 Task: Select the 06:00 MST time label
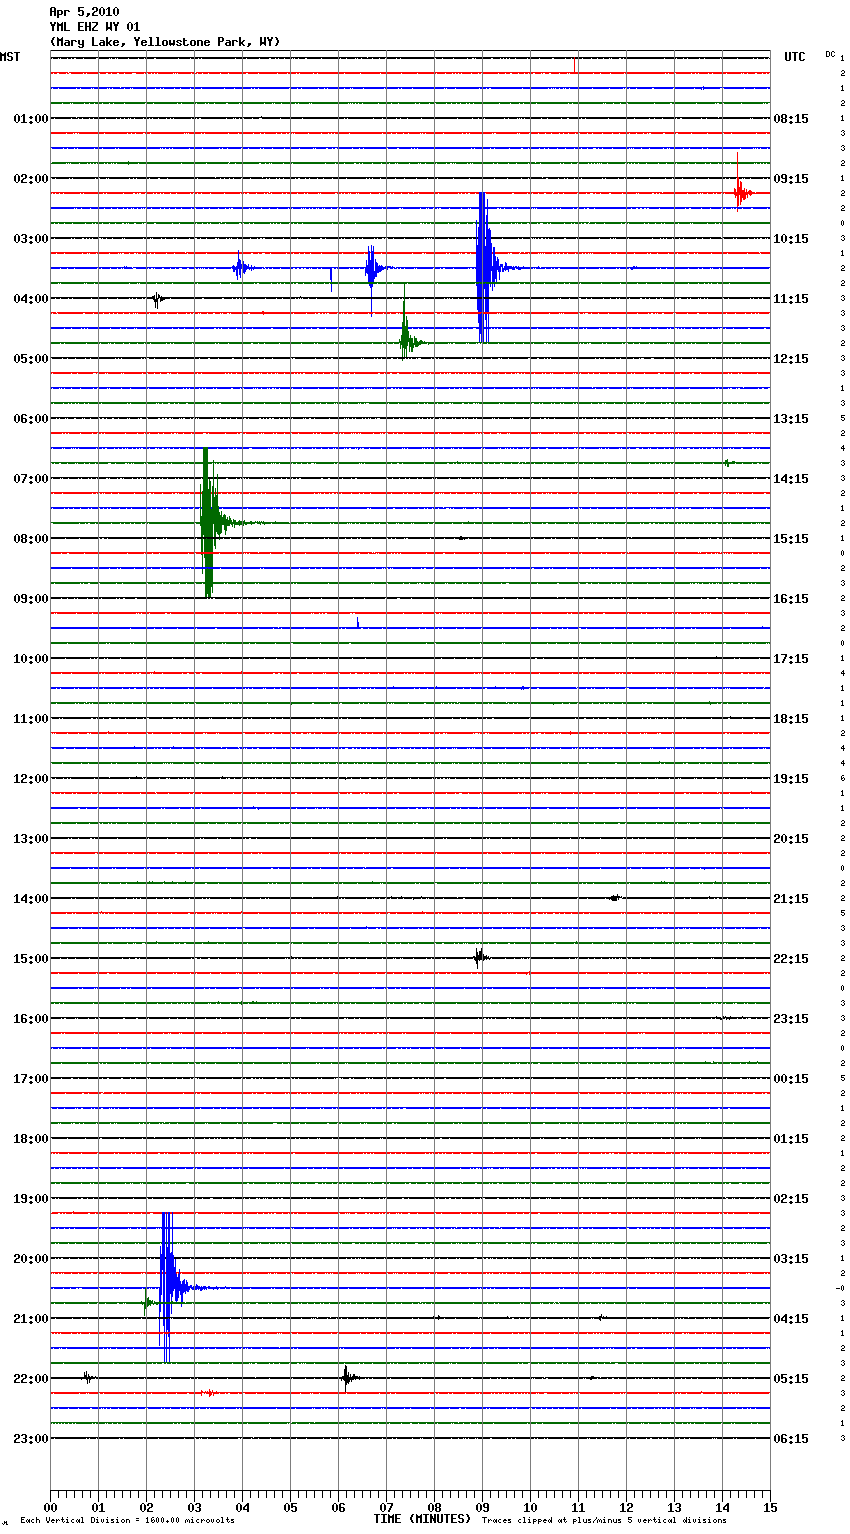point(31,419)
